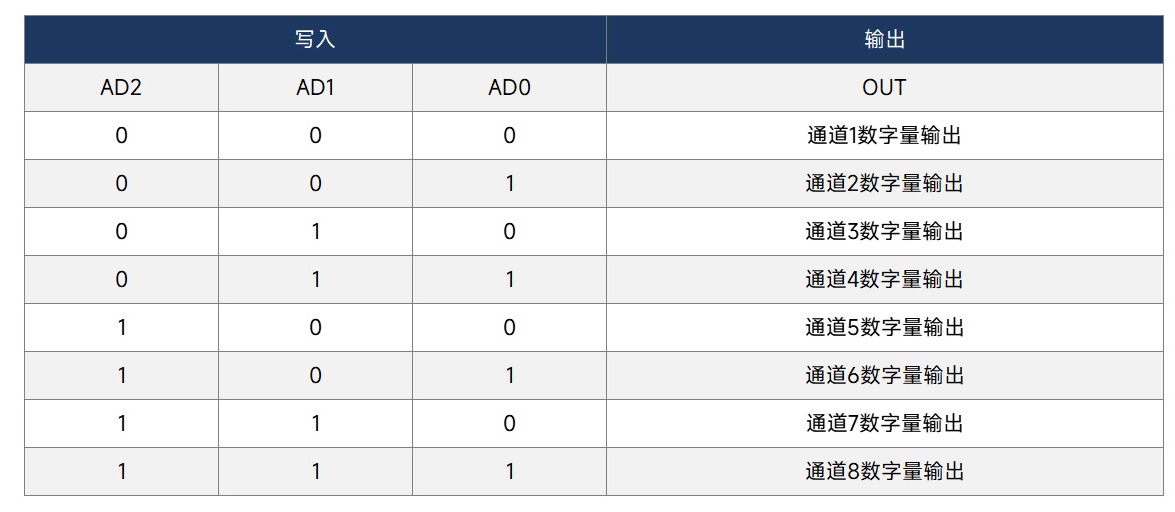Select the AD1 column header
The height and width of the screenshot is (512, 1175).
pos(315,88)
